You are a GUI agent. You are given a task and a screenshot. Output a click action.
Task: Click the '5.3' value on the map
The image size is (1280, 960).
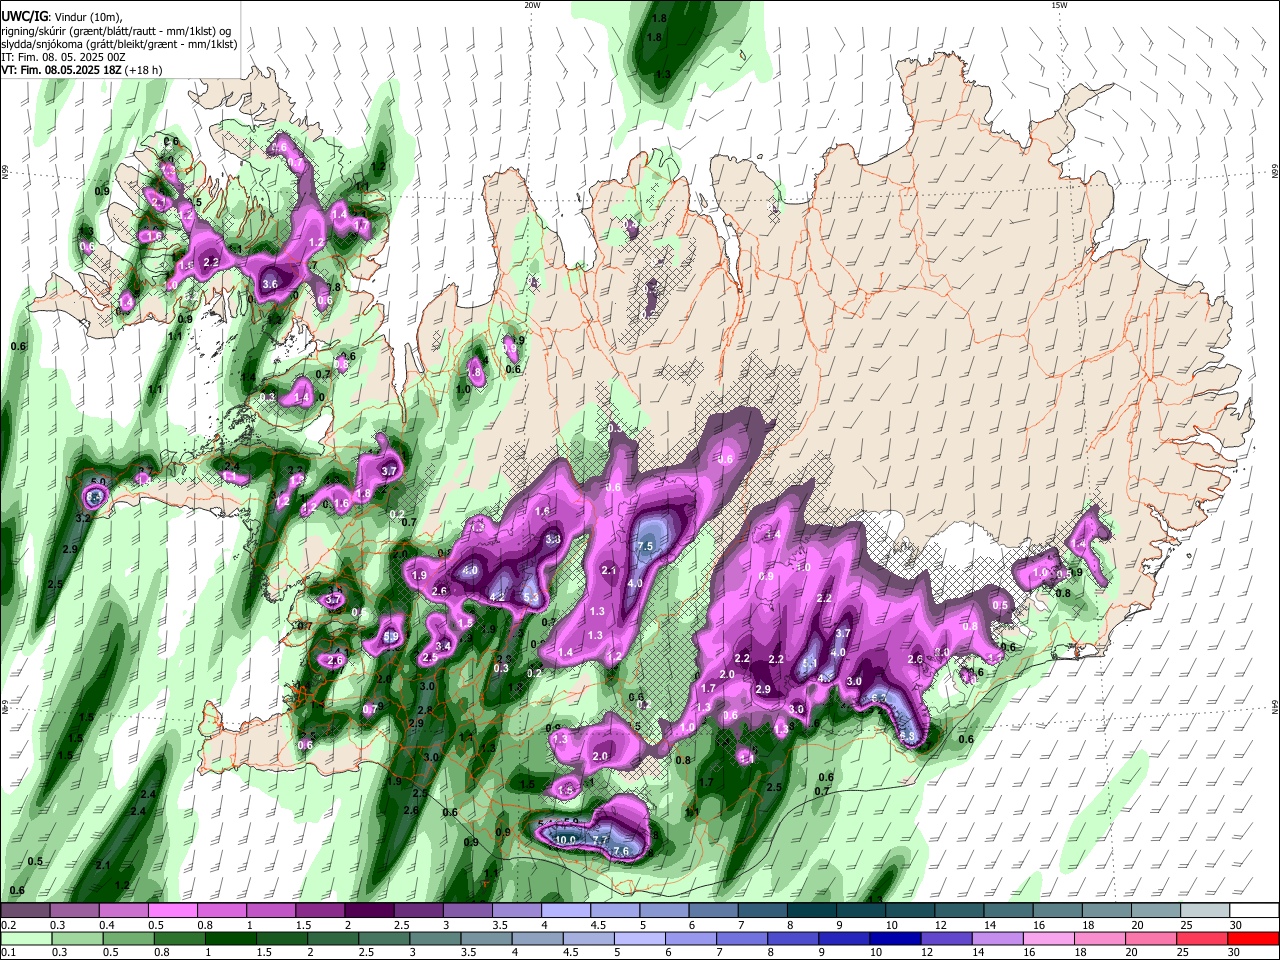click(x=531, y=598)
